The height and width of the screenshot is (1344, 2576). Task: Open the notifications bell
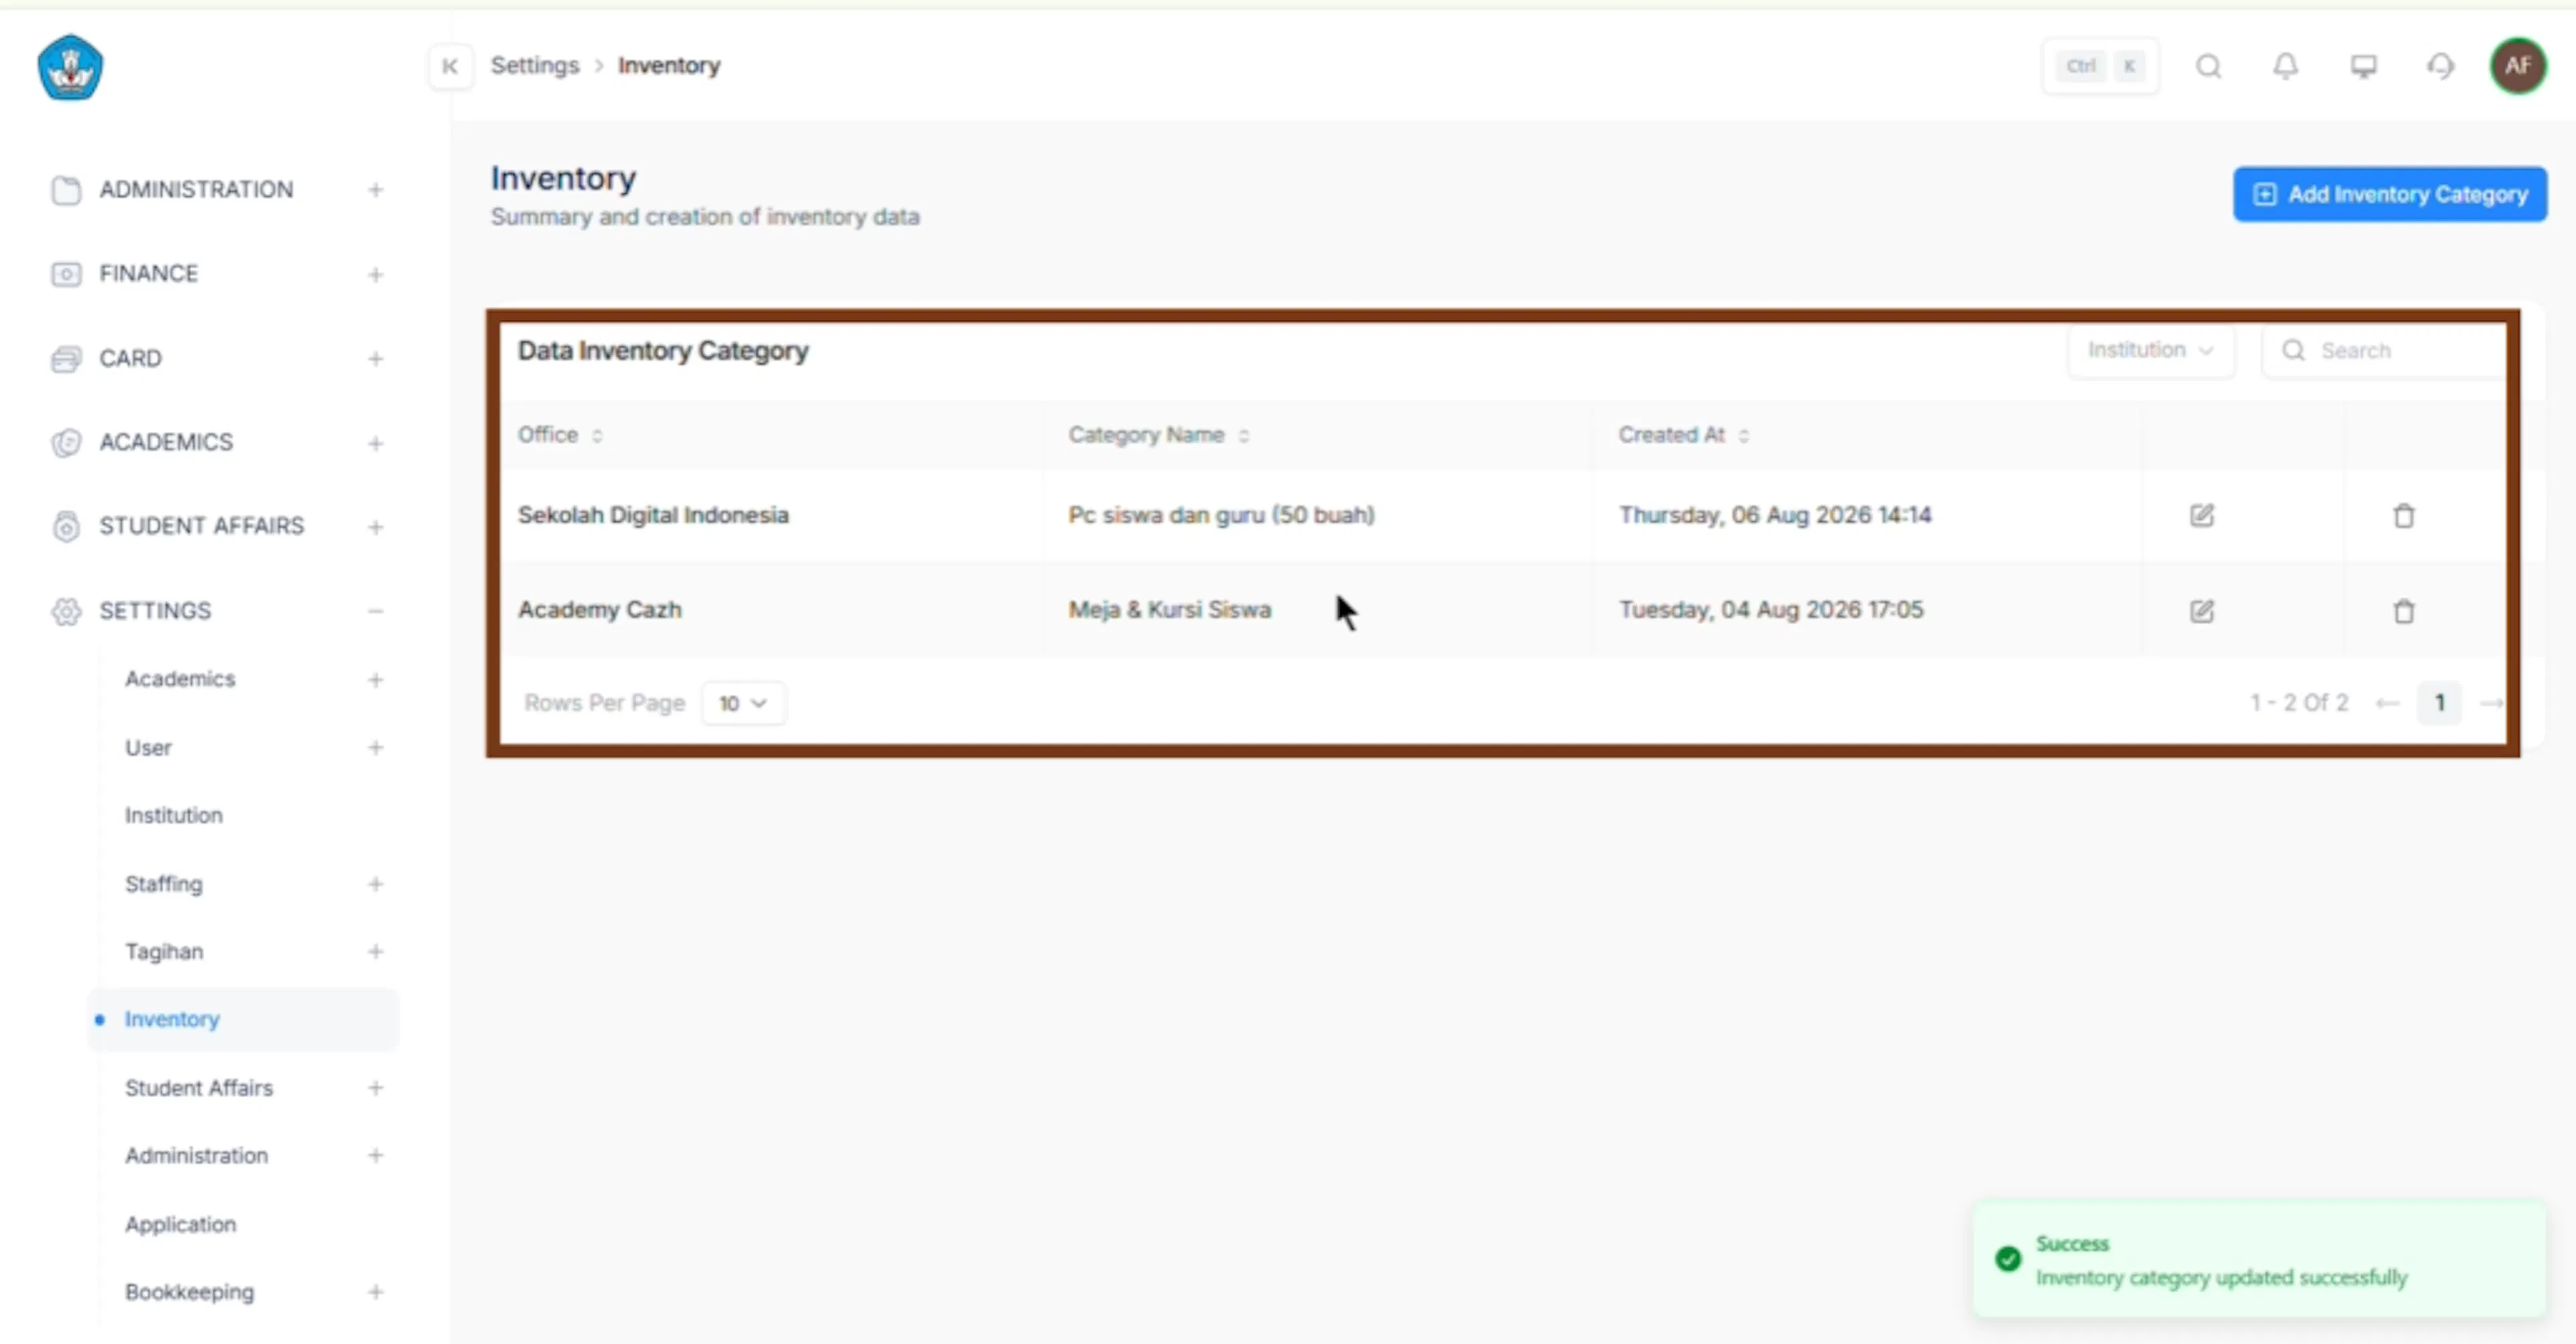[x=2286, y=66]
